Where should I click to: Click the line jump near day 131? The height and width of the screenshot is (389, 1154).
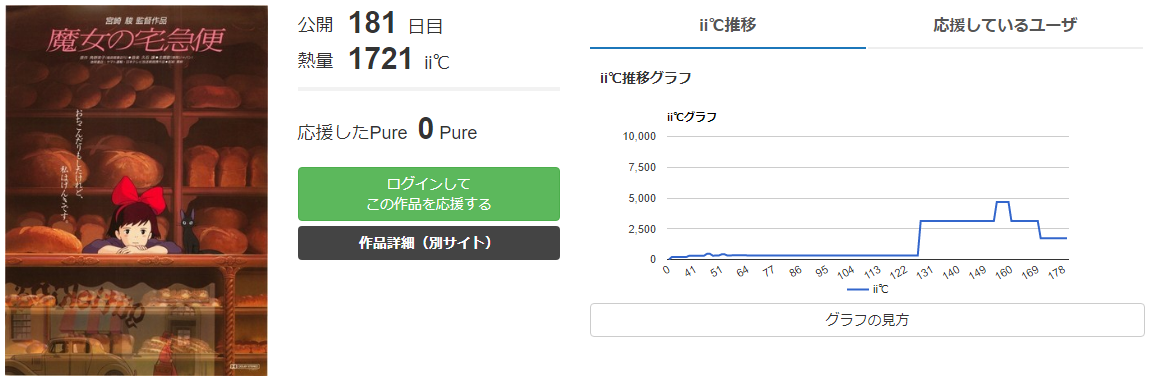coord(919,238)
